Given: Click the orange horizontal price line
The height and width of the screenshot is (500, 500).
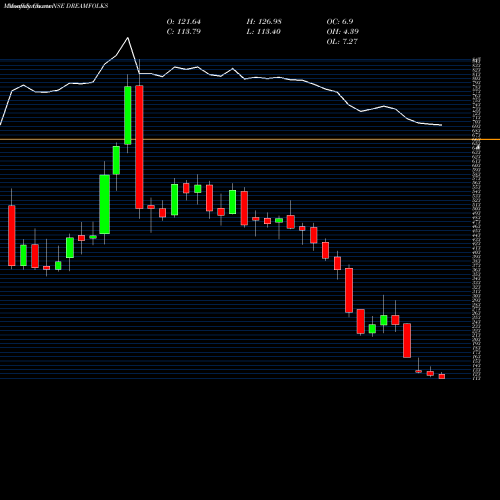Looking at the screenshot, I should [250, 139].
